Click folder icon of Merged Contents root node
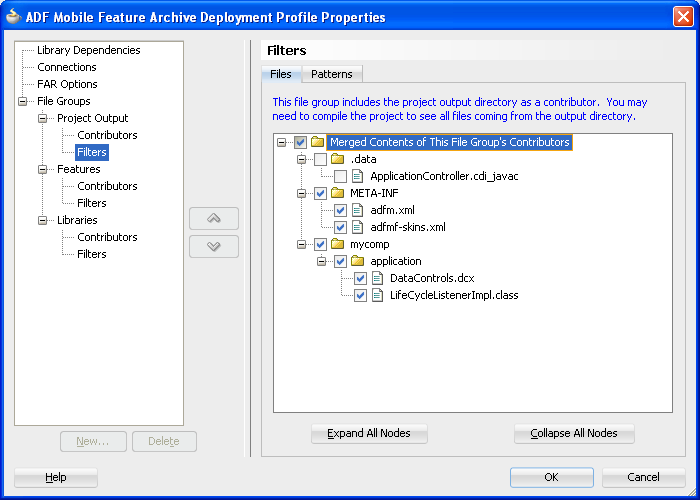The width and height of the screenshot is (700, 500). [x=317, y=142]
